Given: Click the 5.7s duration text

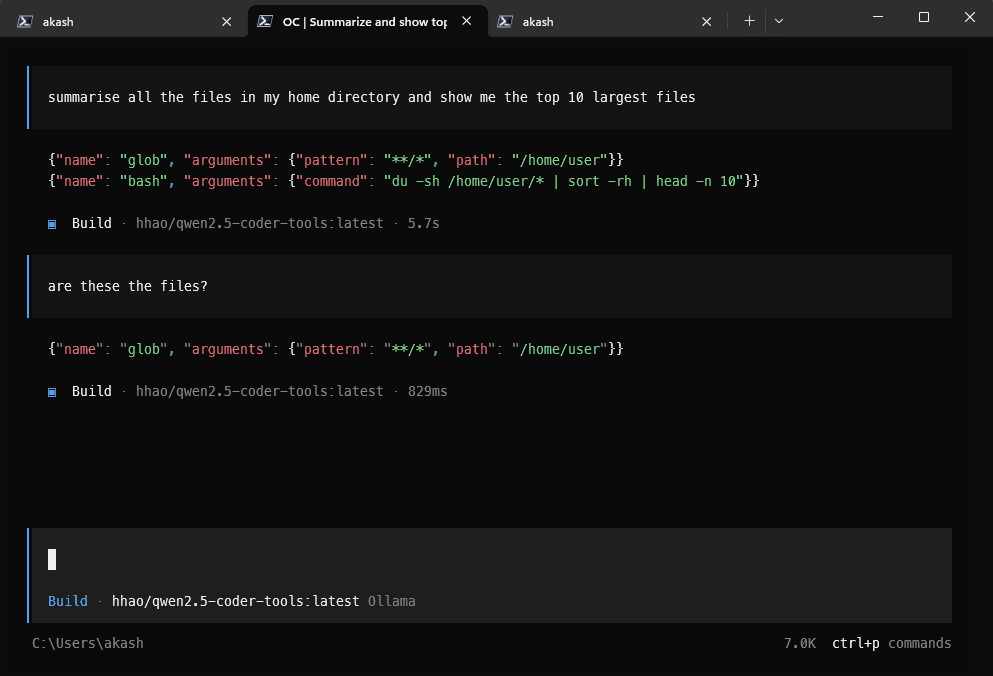Looking at the screenshot, I should coord(424,223).
